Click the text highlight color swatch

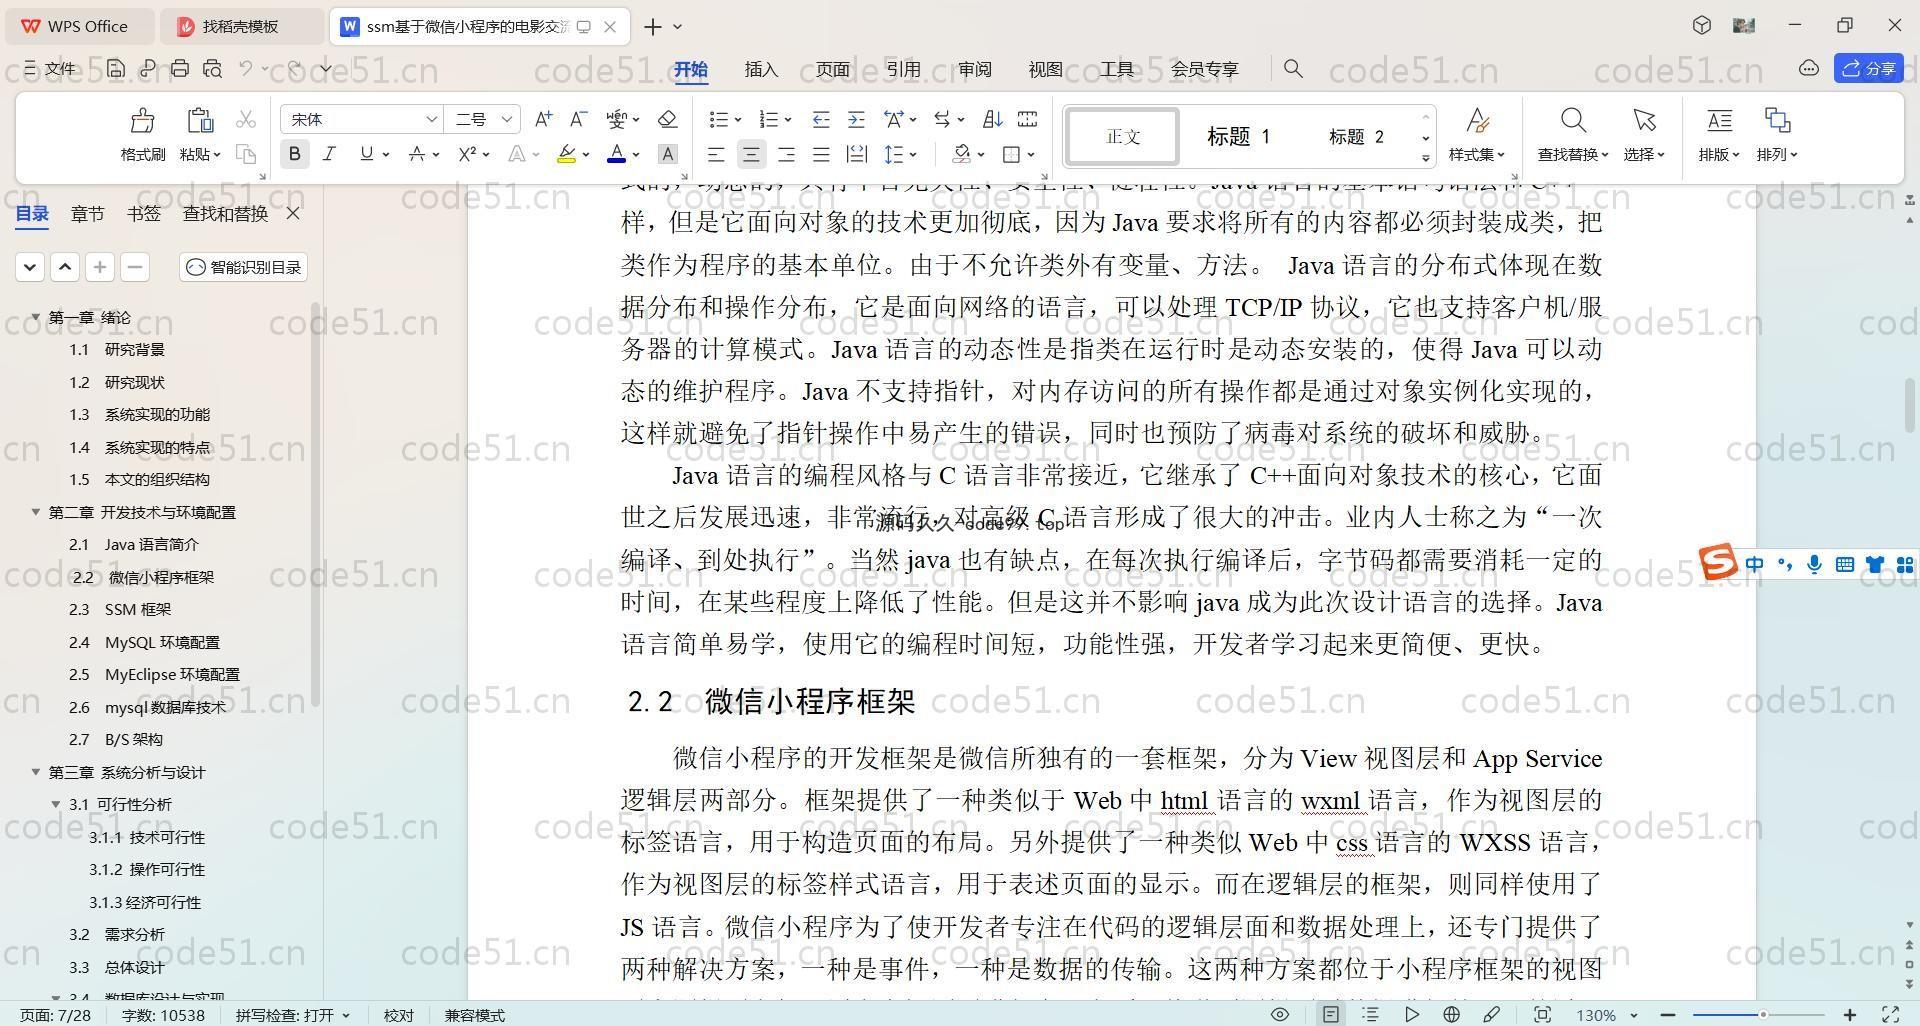pos(566,154)
